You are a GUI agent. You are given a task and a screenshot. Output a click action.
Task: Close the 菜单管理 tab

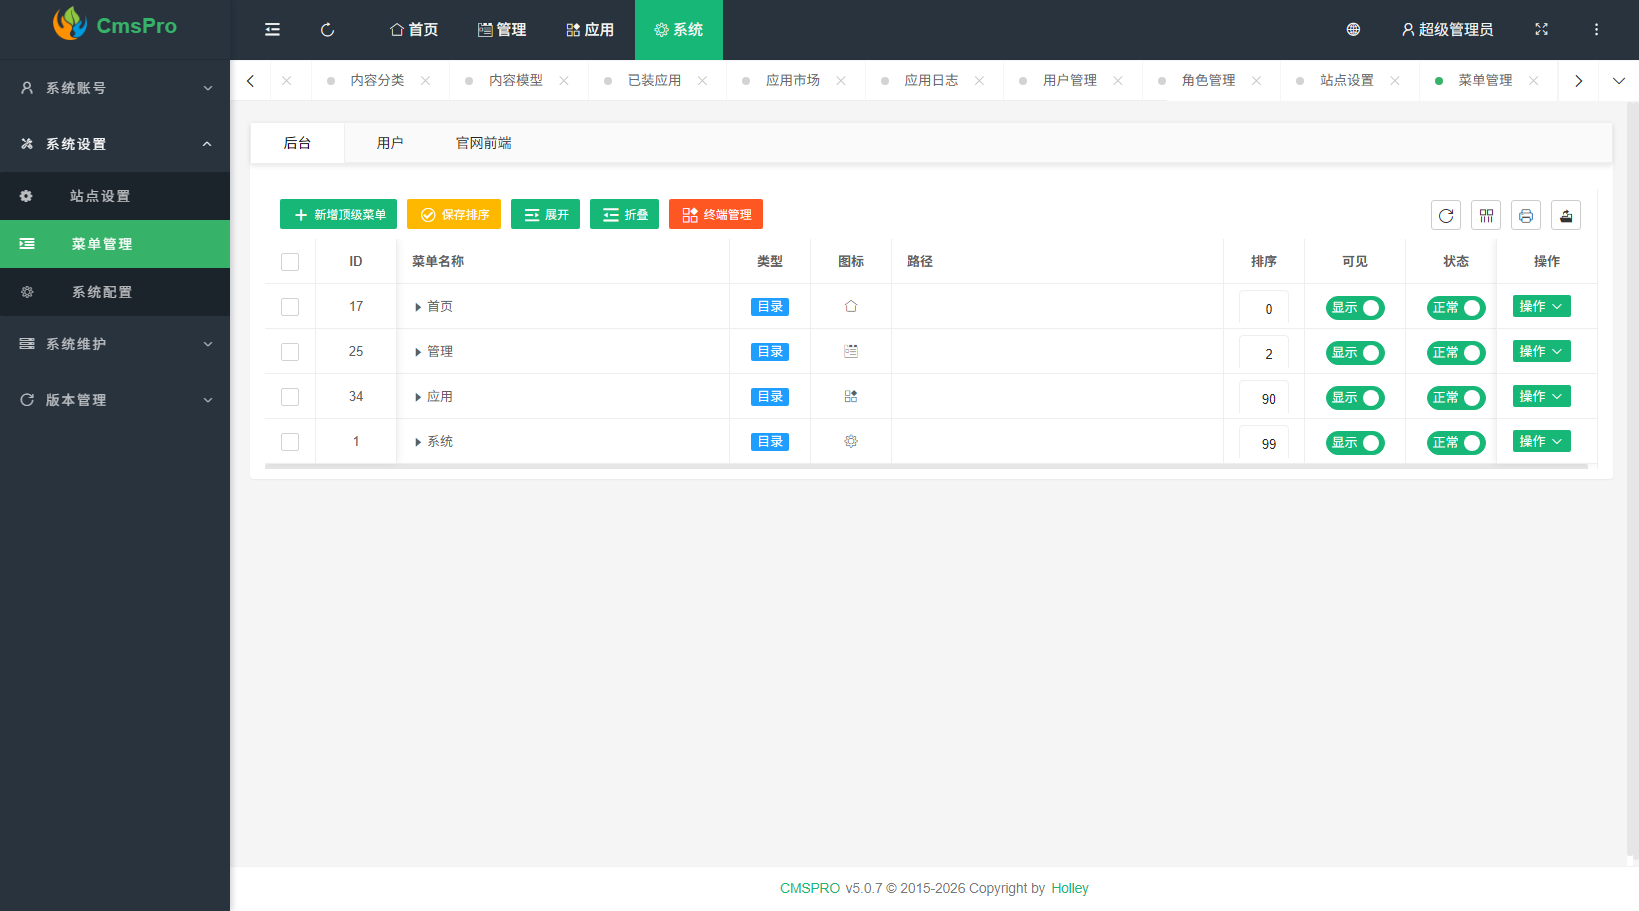tap(1533, 81)
